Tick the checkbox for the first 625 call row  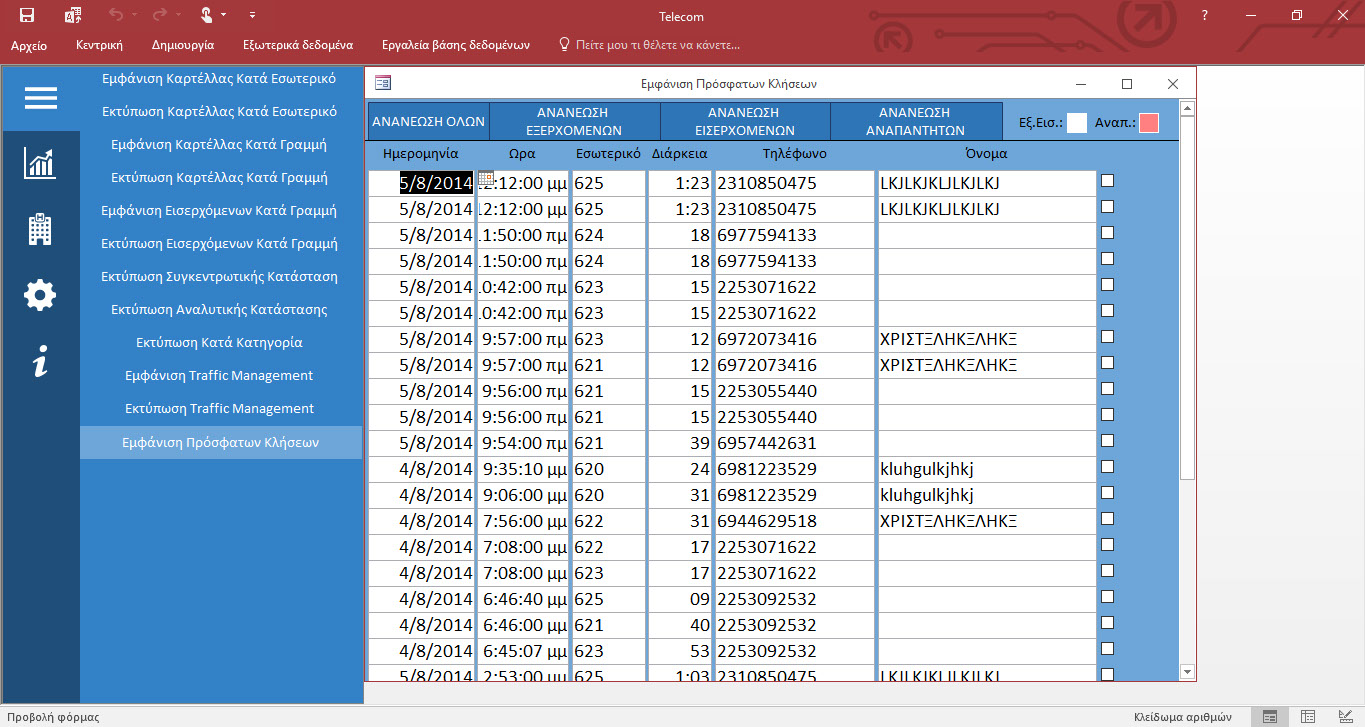pyautogui.click(x=1107, y=181)
